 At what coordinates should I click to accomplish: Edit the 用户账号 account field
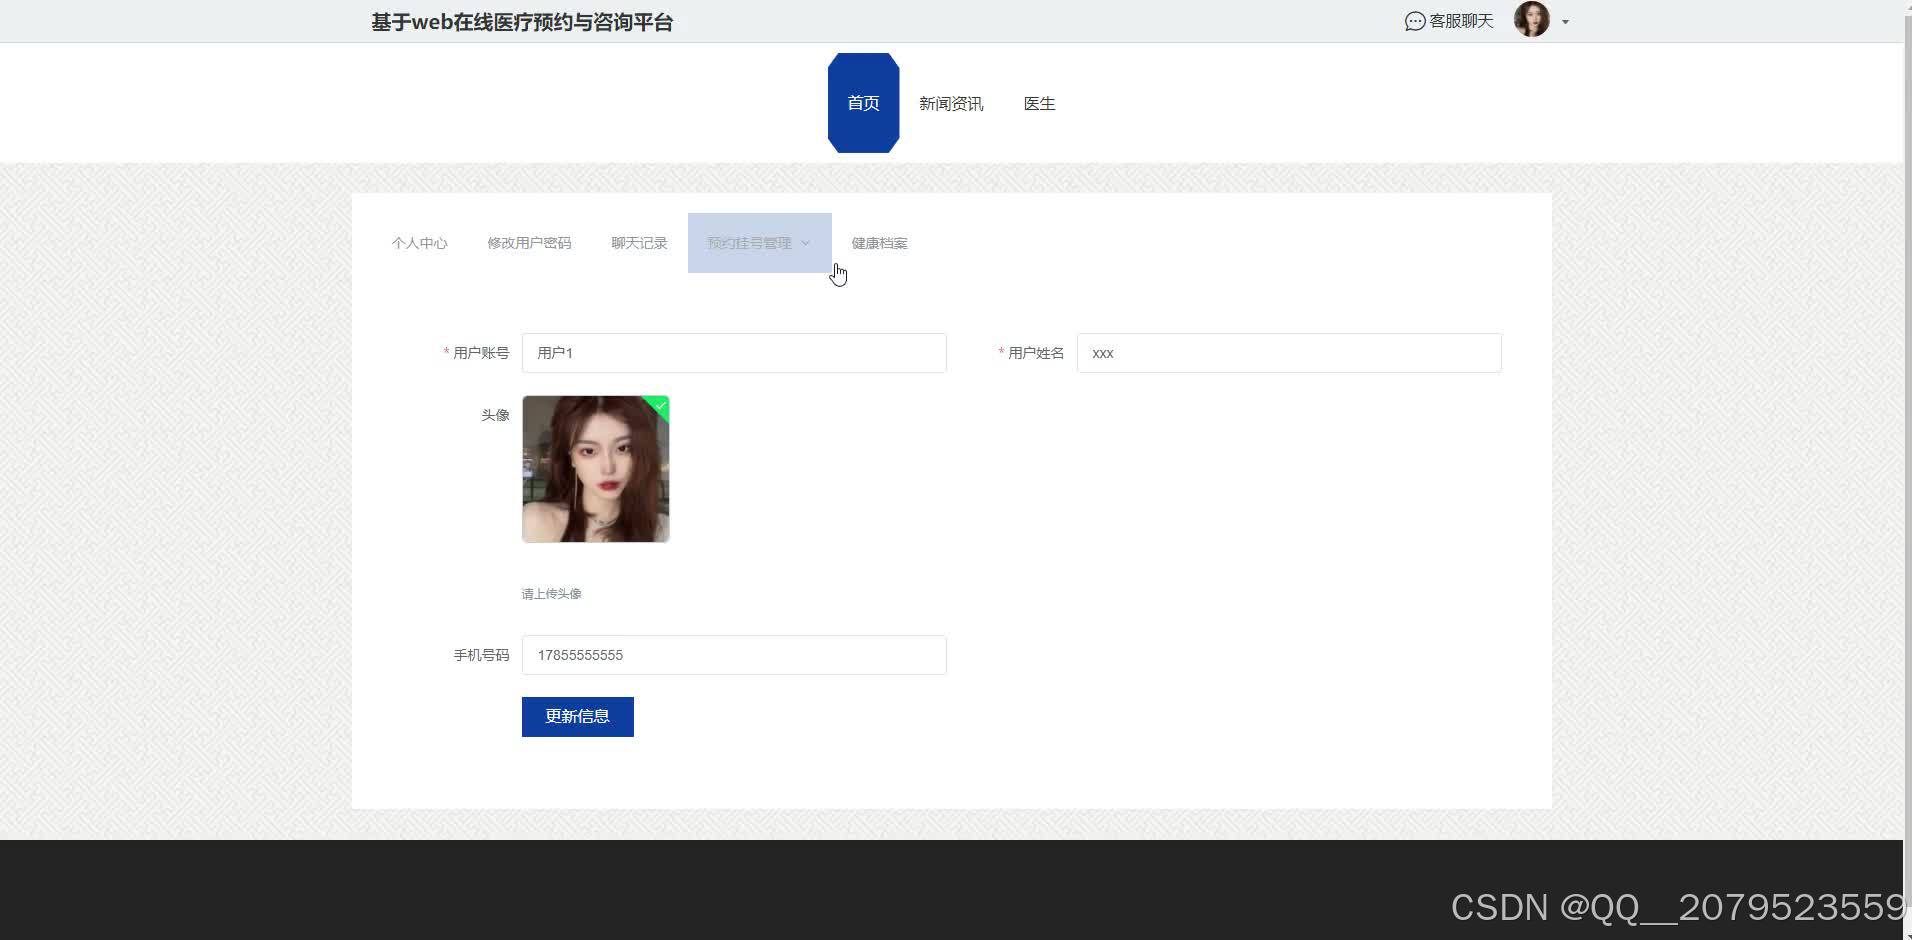[x=733, y=352]
